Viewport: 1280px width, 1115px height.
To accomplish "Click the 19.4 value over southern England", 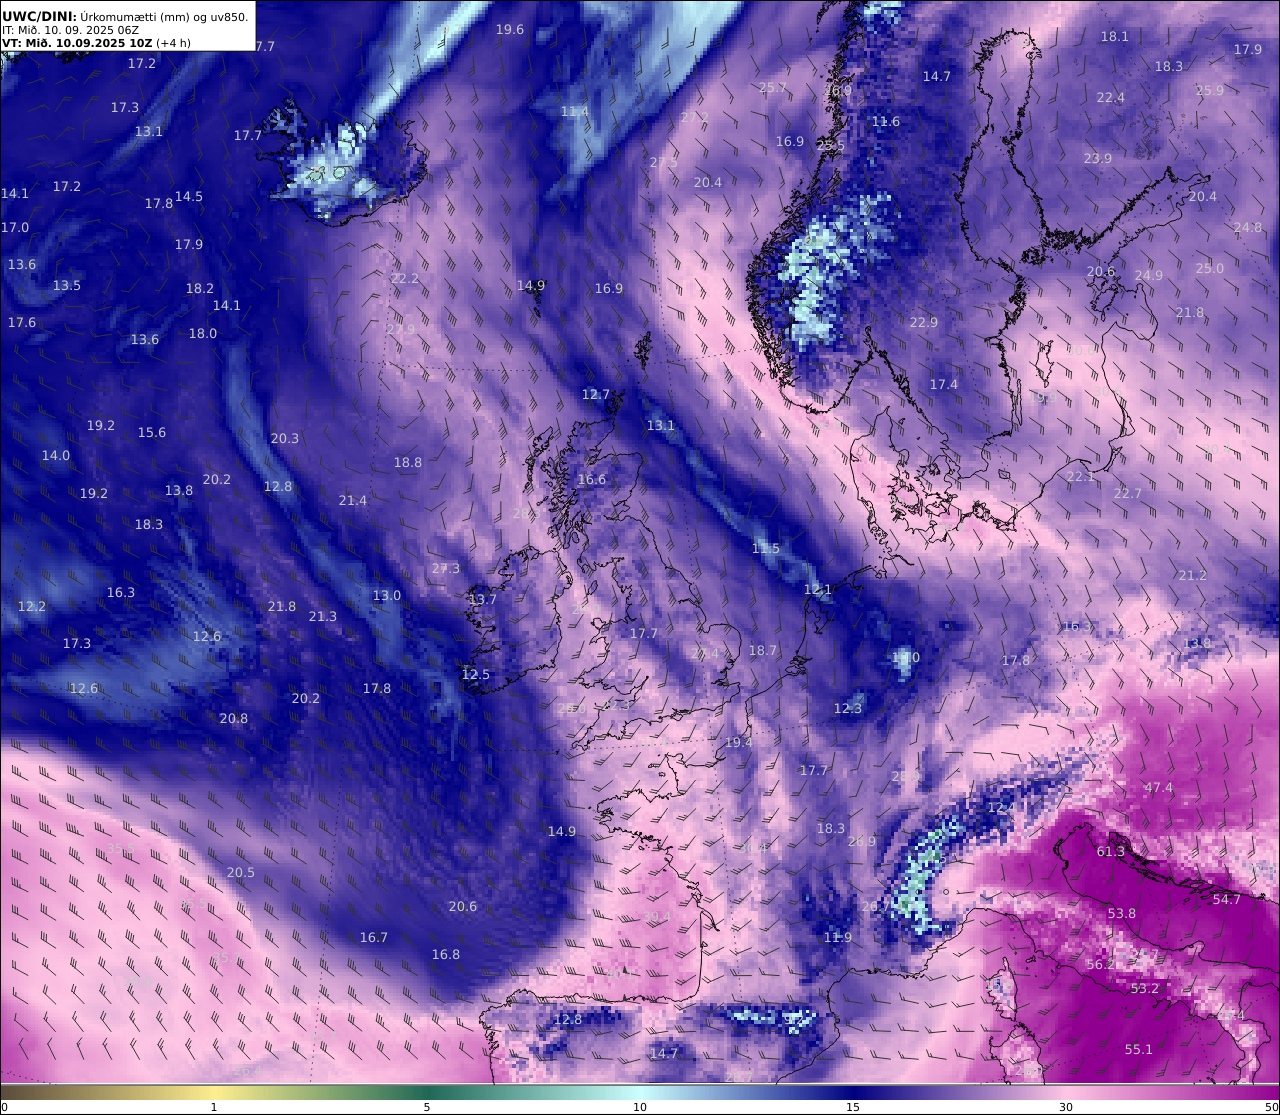I will point(739,743).
